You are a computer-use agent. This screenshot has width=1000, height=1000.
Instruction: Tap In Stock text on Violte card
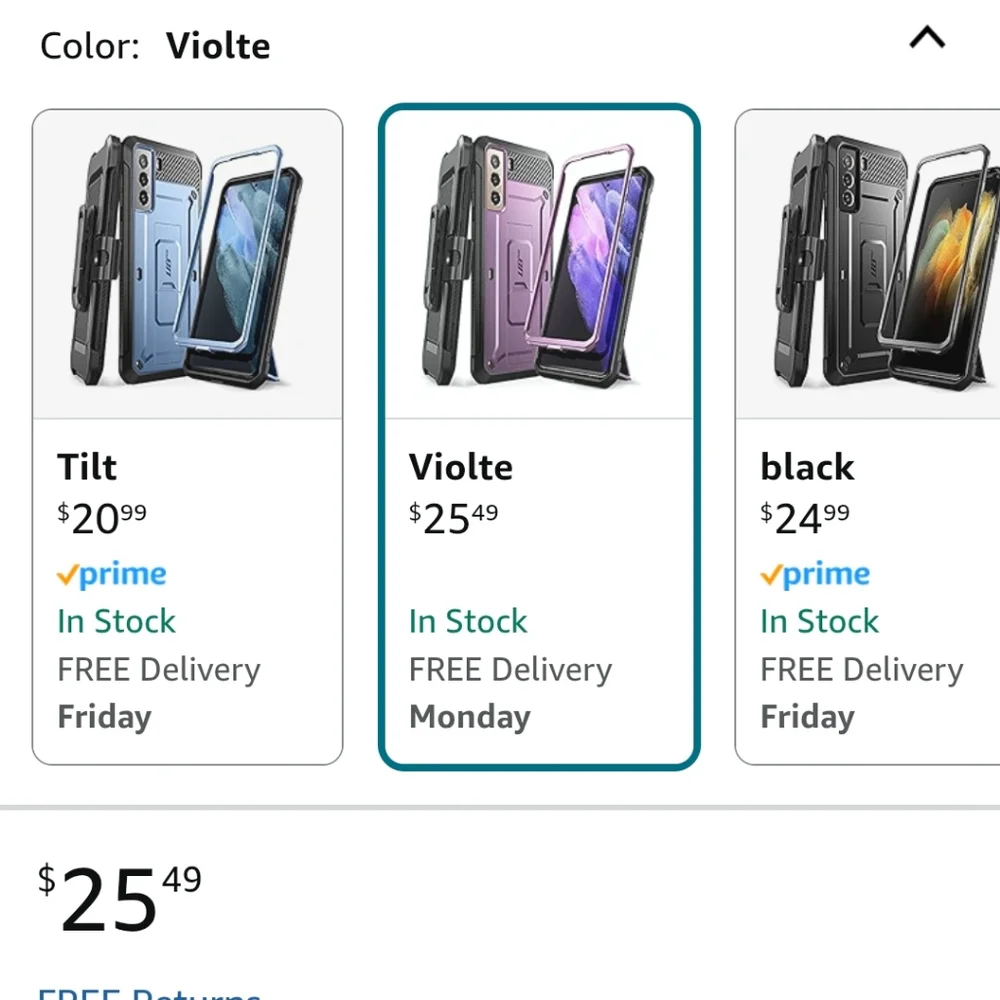[x=468, y=621]
